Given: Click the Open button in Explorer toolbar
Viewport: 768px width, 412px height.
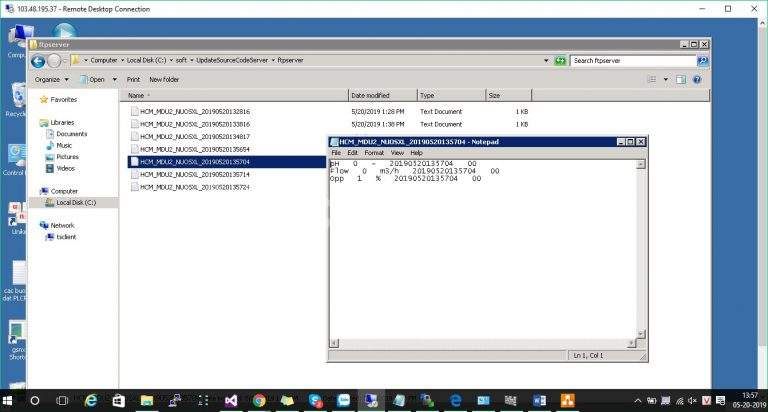Looking at the screenshot, I should [93, 79].
